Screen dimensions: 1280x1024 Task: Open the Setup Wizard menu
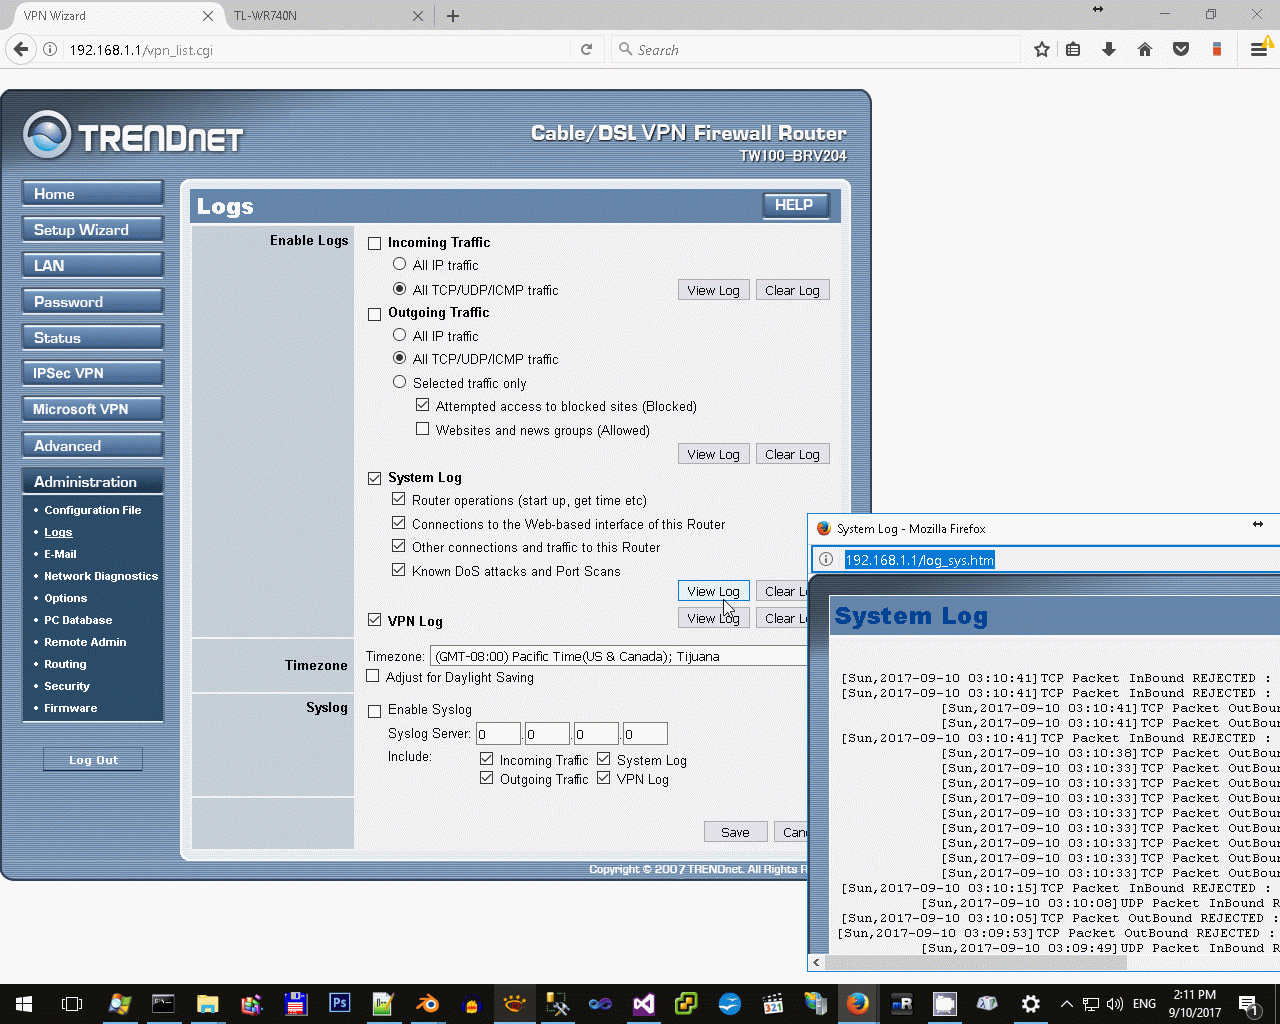click(x=93, y=230)
